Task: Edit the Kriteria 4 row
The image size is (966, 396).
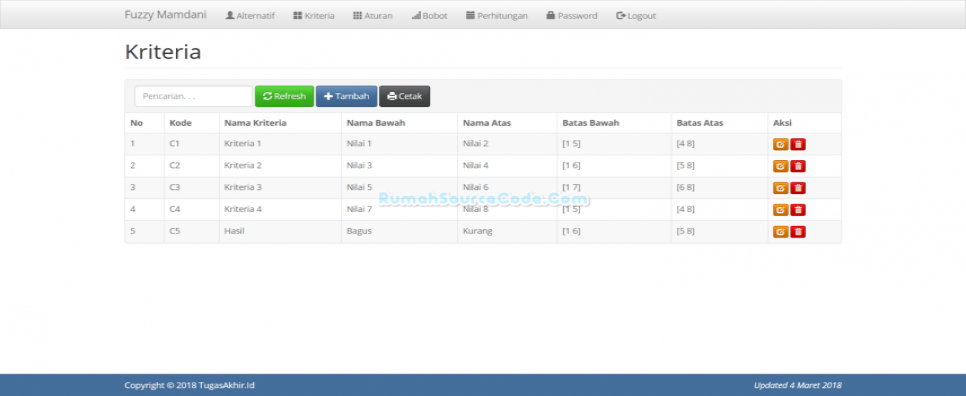Action: tap(781, 210)
